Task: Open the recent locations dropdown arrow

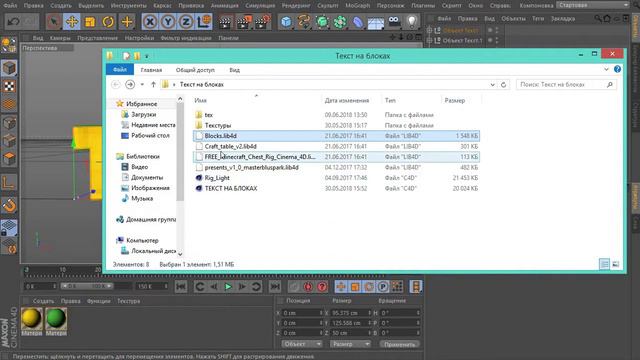Action: pos(142,84)
